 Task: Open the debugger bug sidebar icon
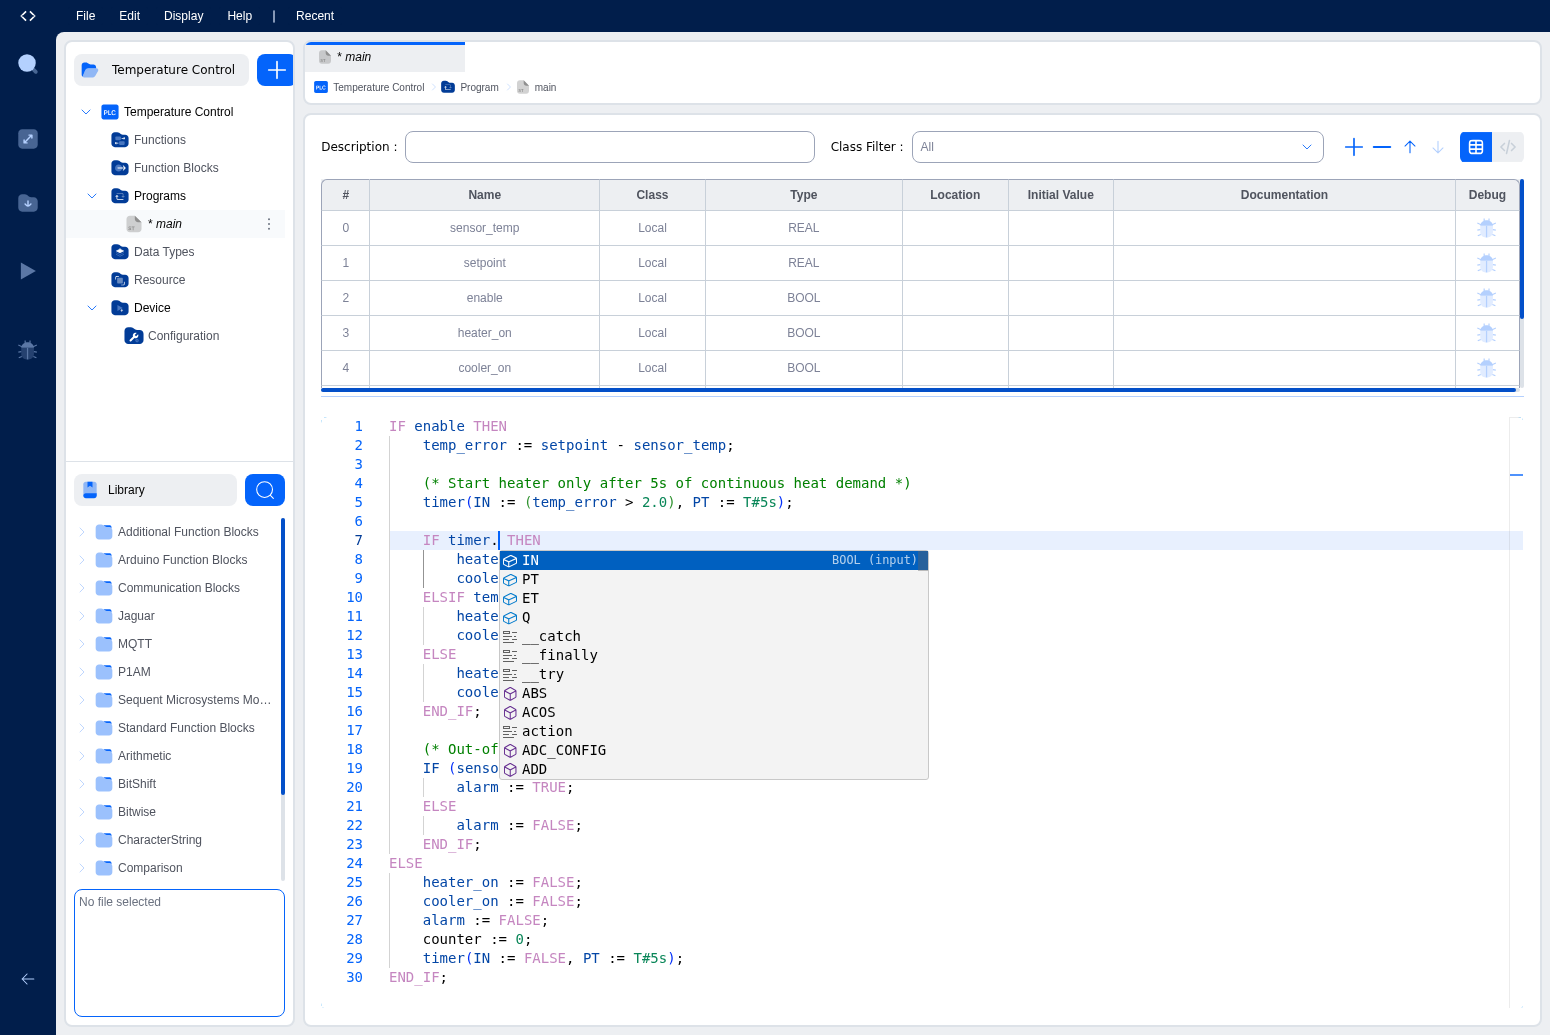tap(28, 350)
